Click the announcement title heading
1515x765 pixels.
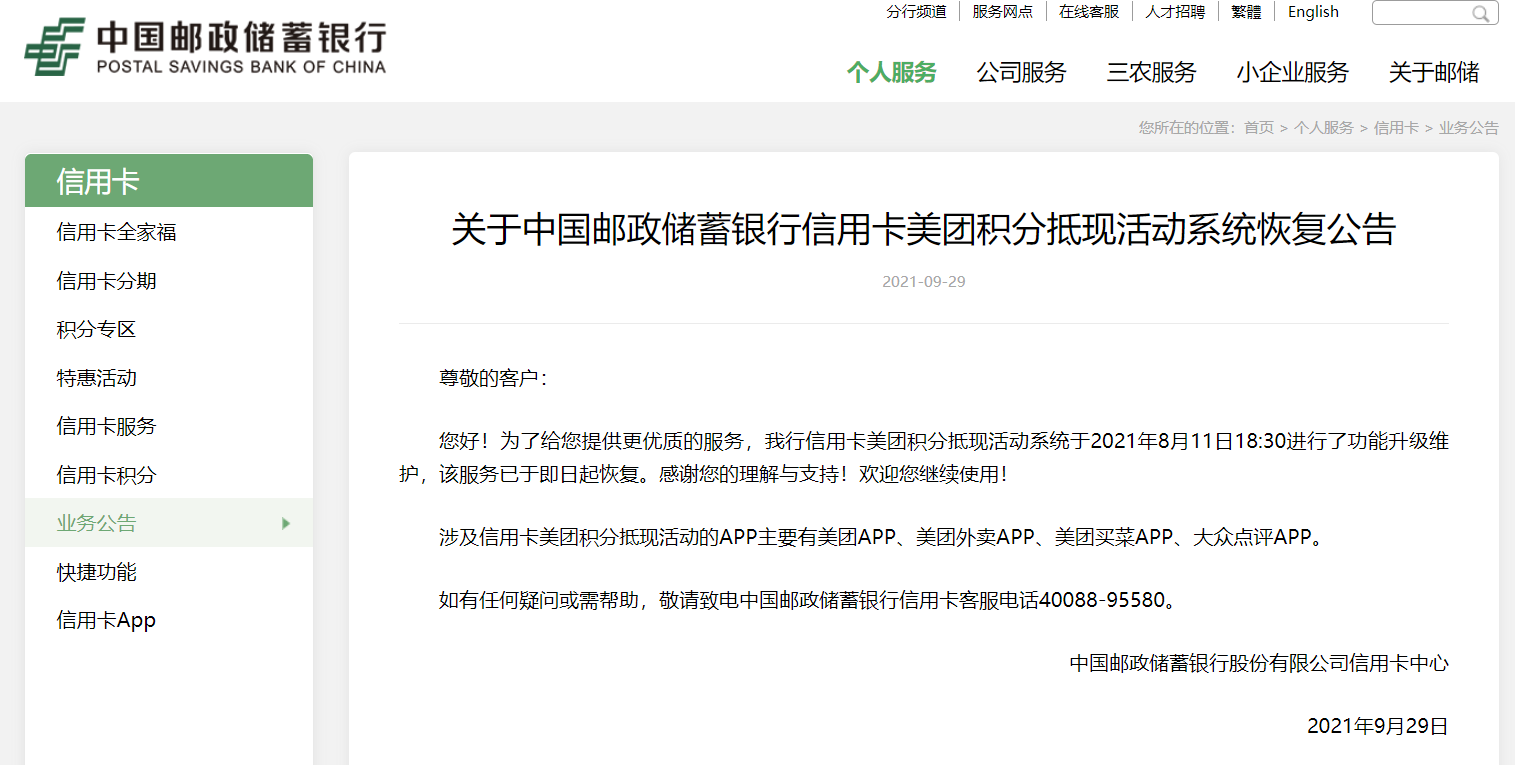[x=923, y=229]
